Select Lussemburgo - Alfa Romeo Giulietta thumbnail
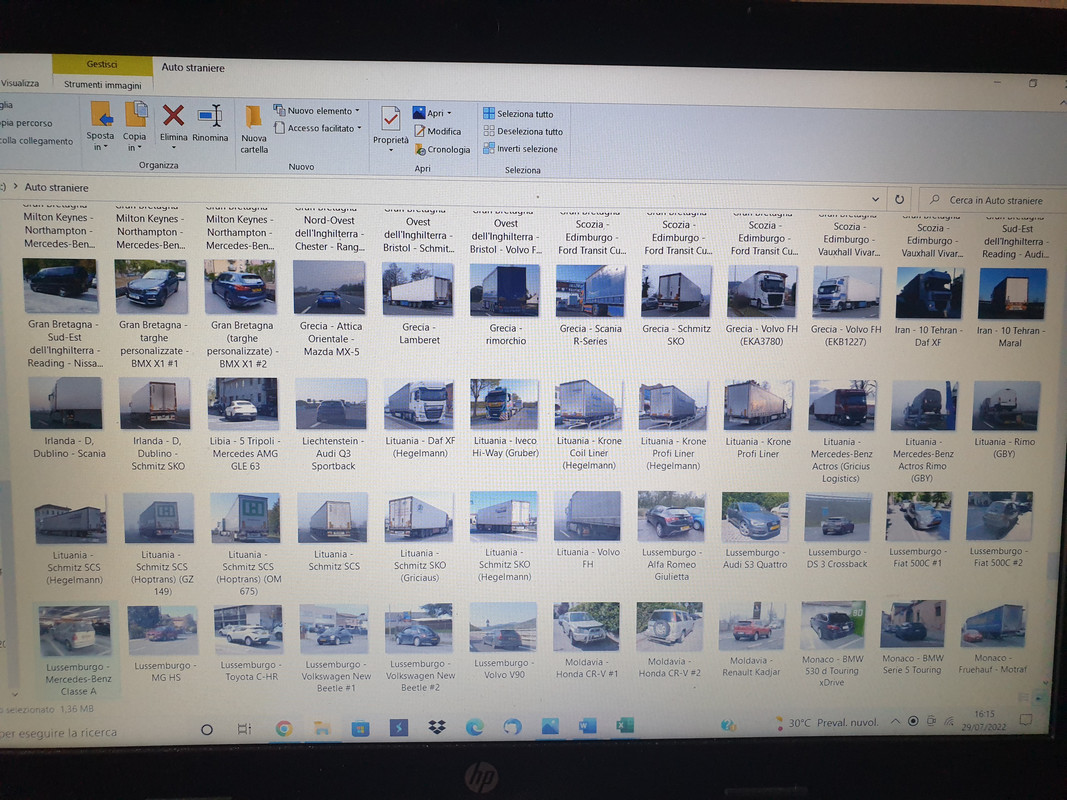 [671, 516]
